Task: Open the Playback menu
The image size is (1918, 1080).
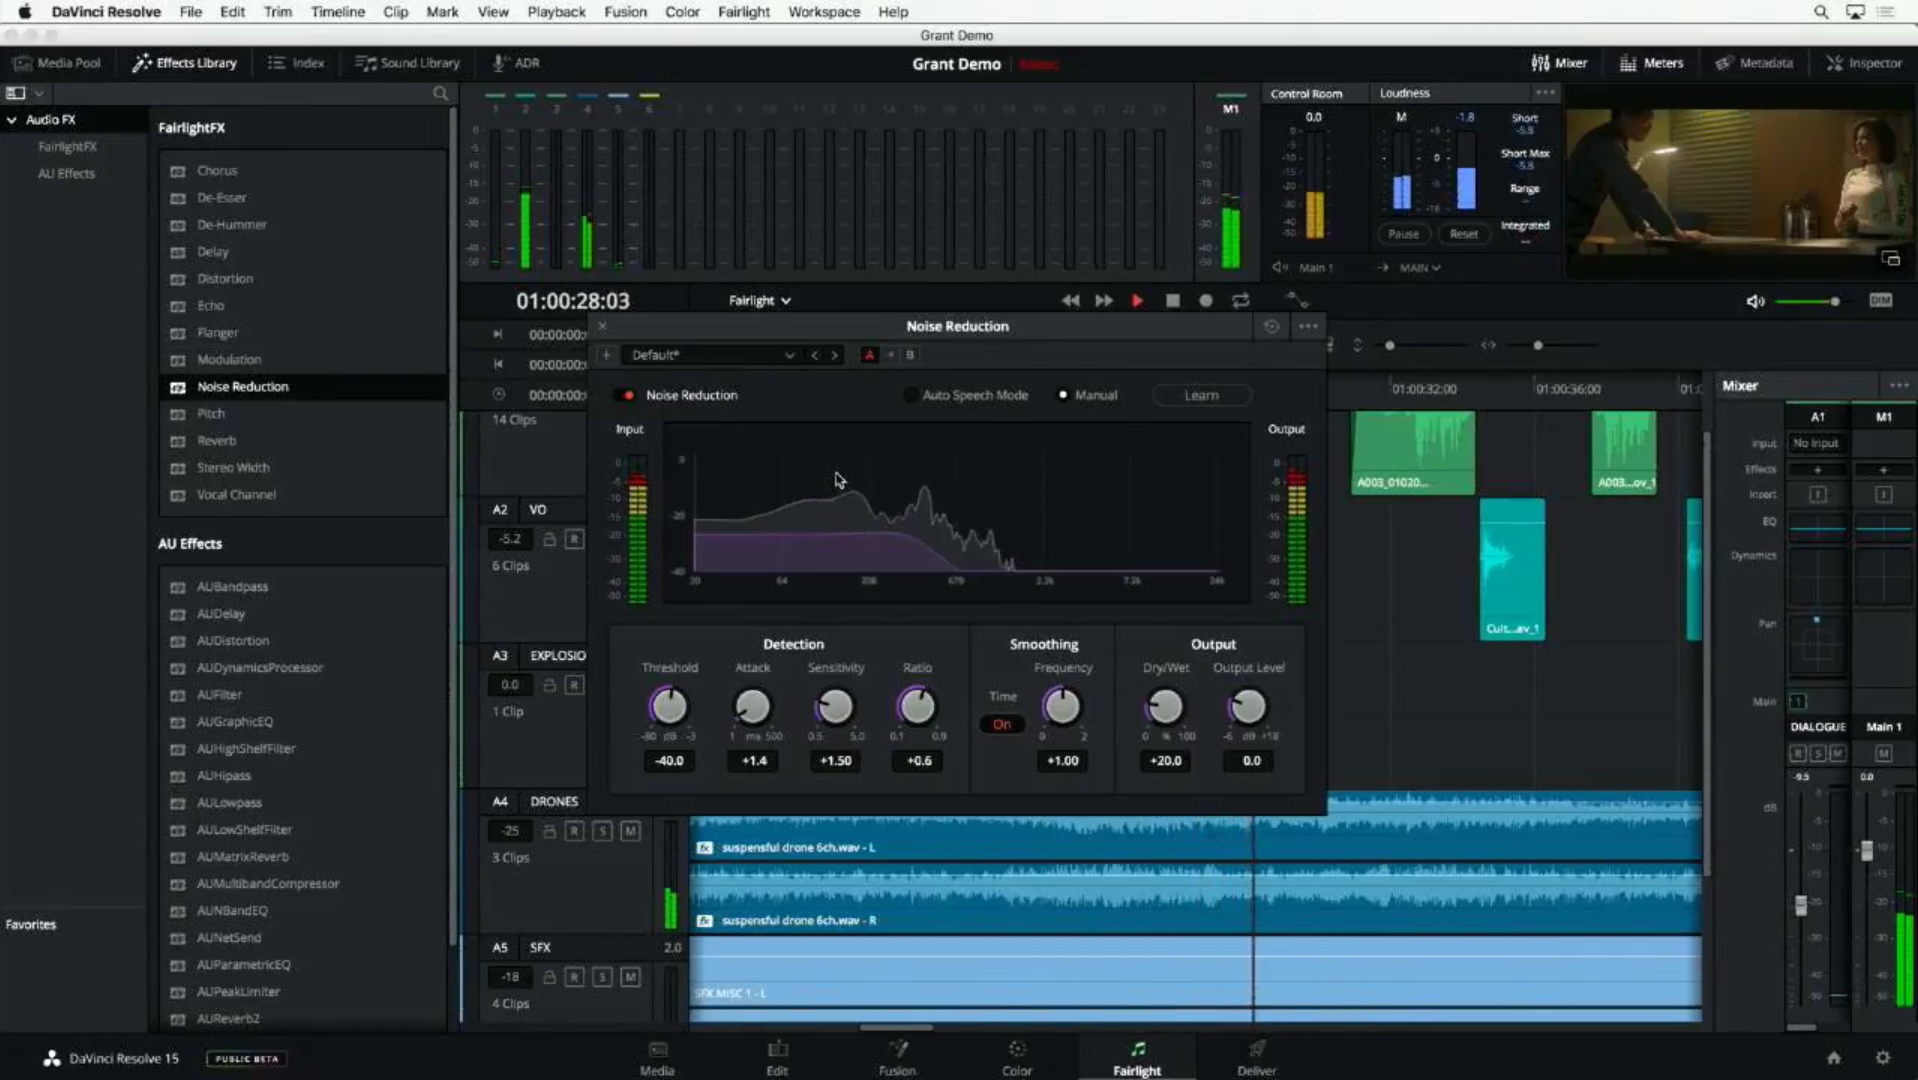Action: point(556,12)
